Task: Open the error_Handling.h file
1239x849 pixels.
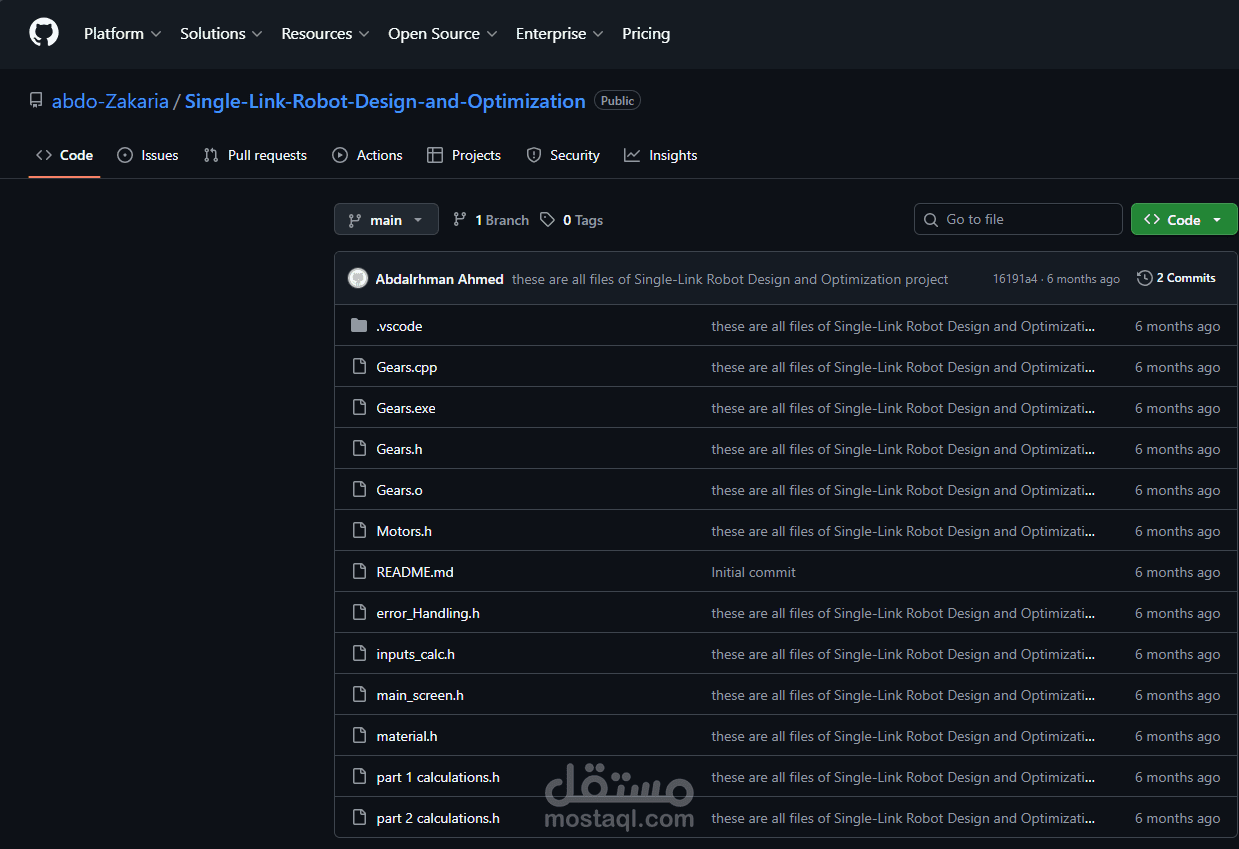Action: click(x=428, y=613)
